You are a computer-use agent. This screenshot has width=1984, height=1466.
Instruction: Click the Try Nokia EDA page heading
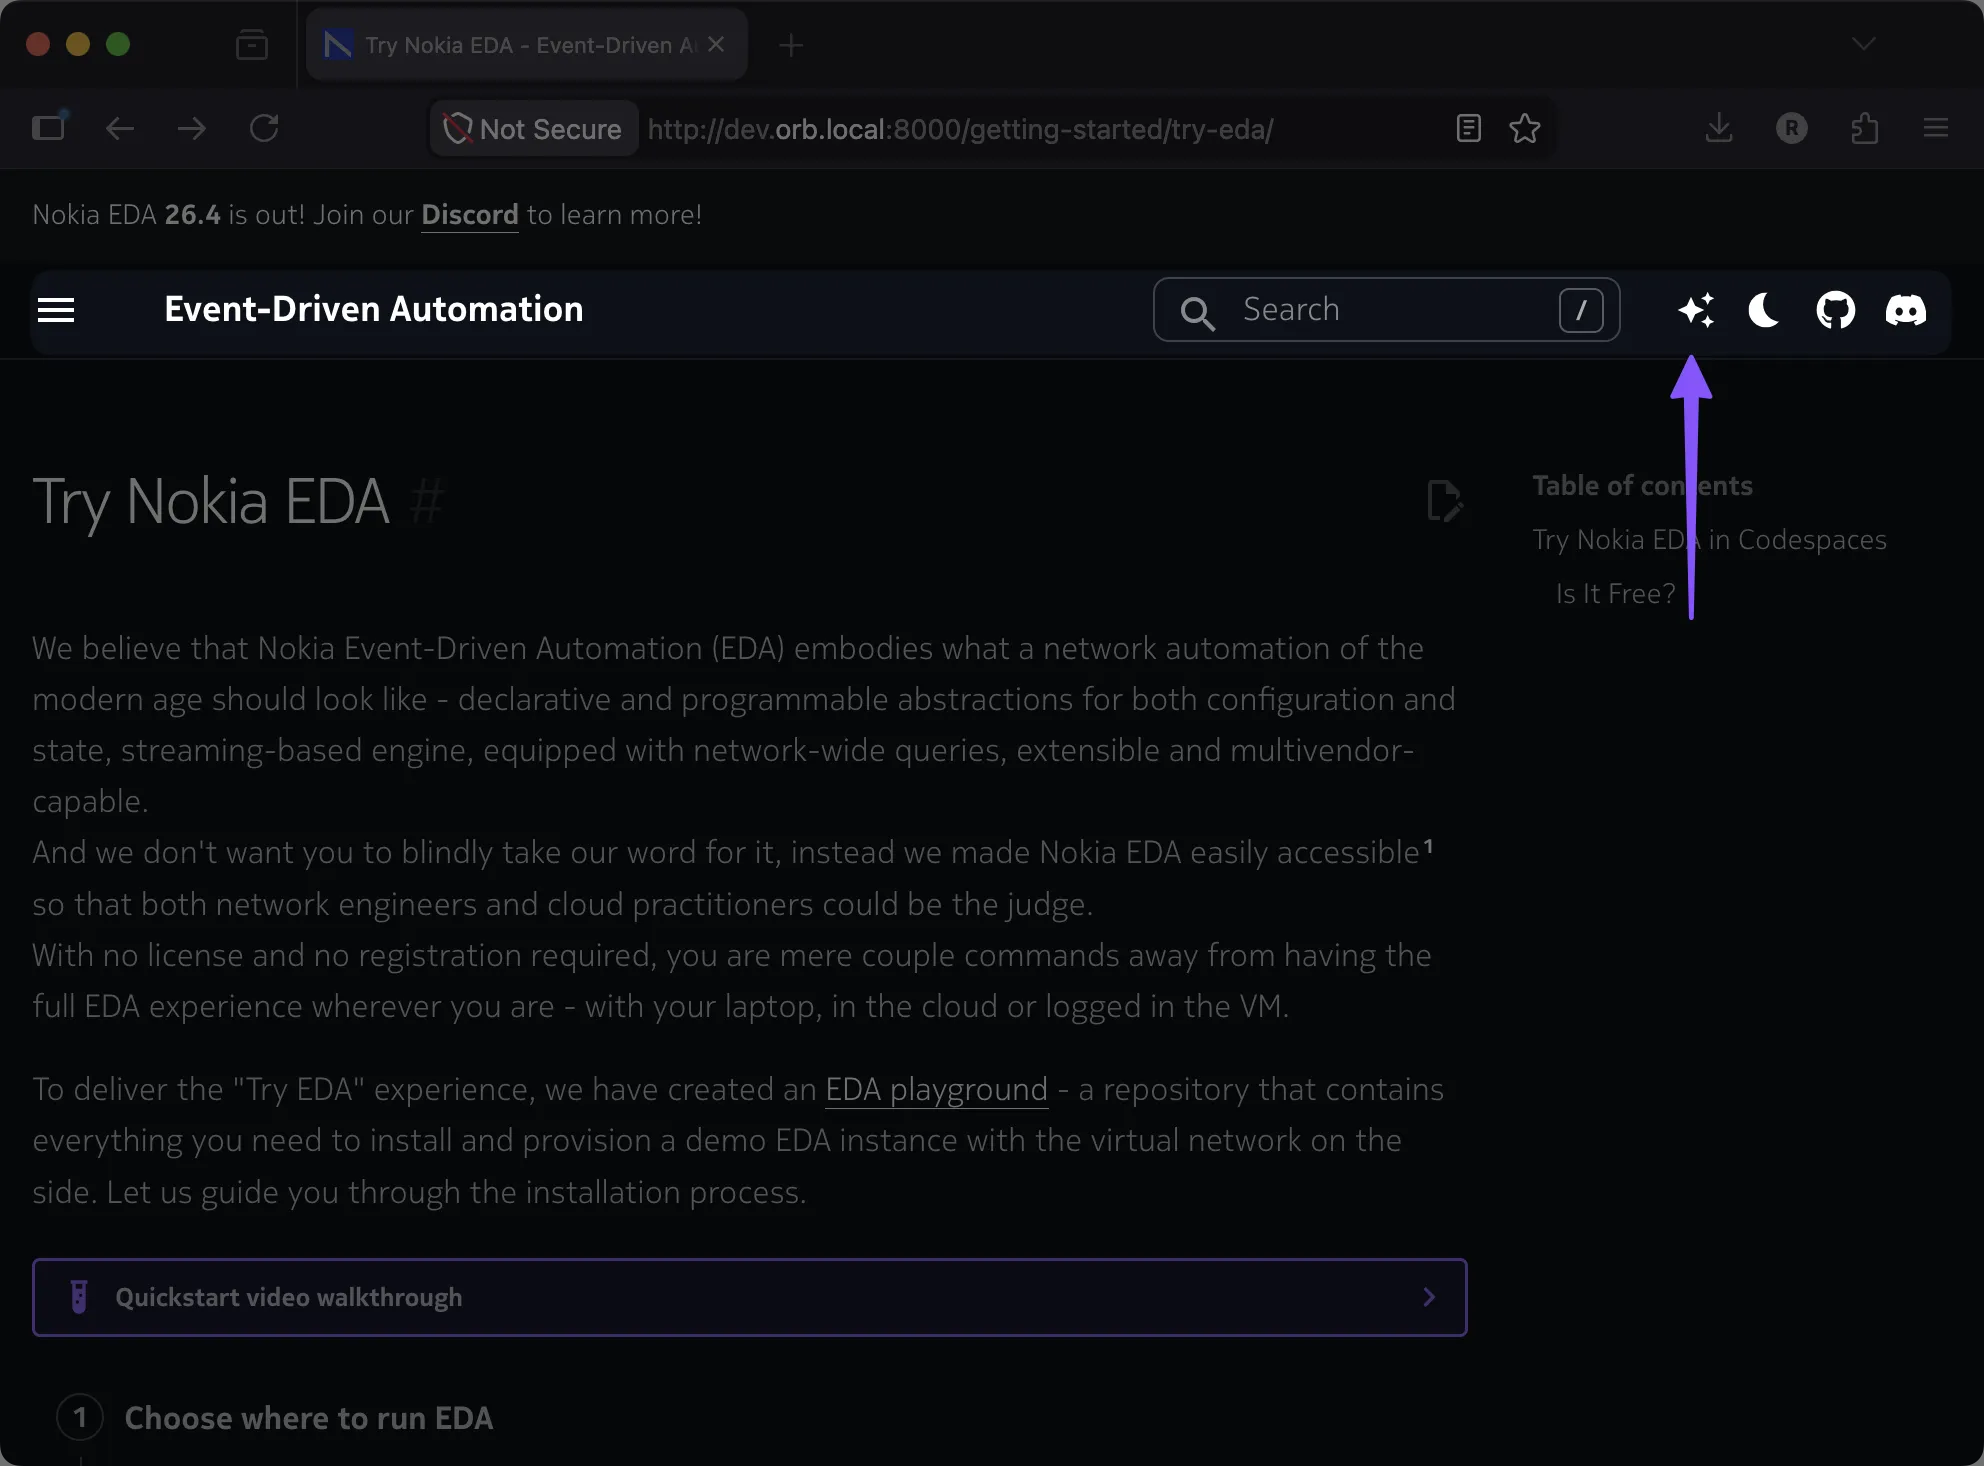210,501
